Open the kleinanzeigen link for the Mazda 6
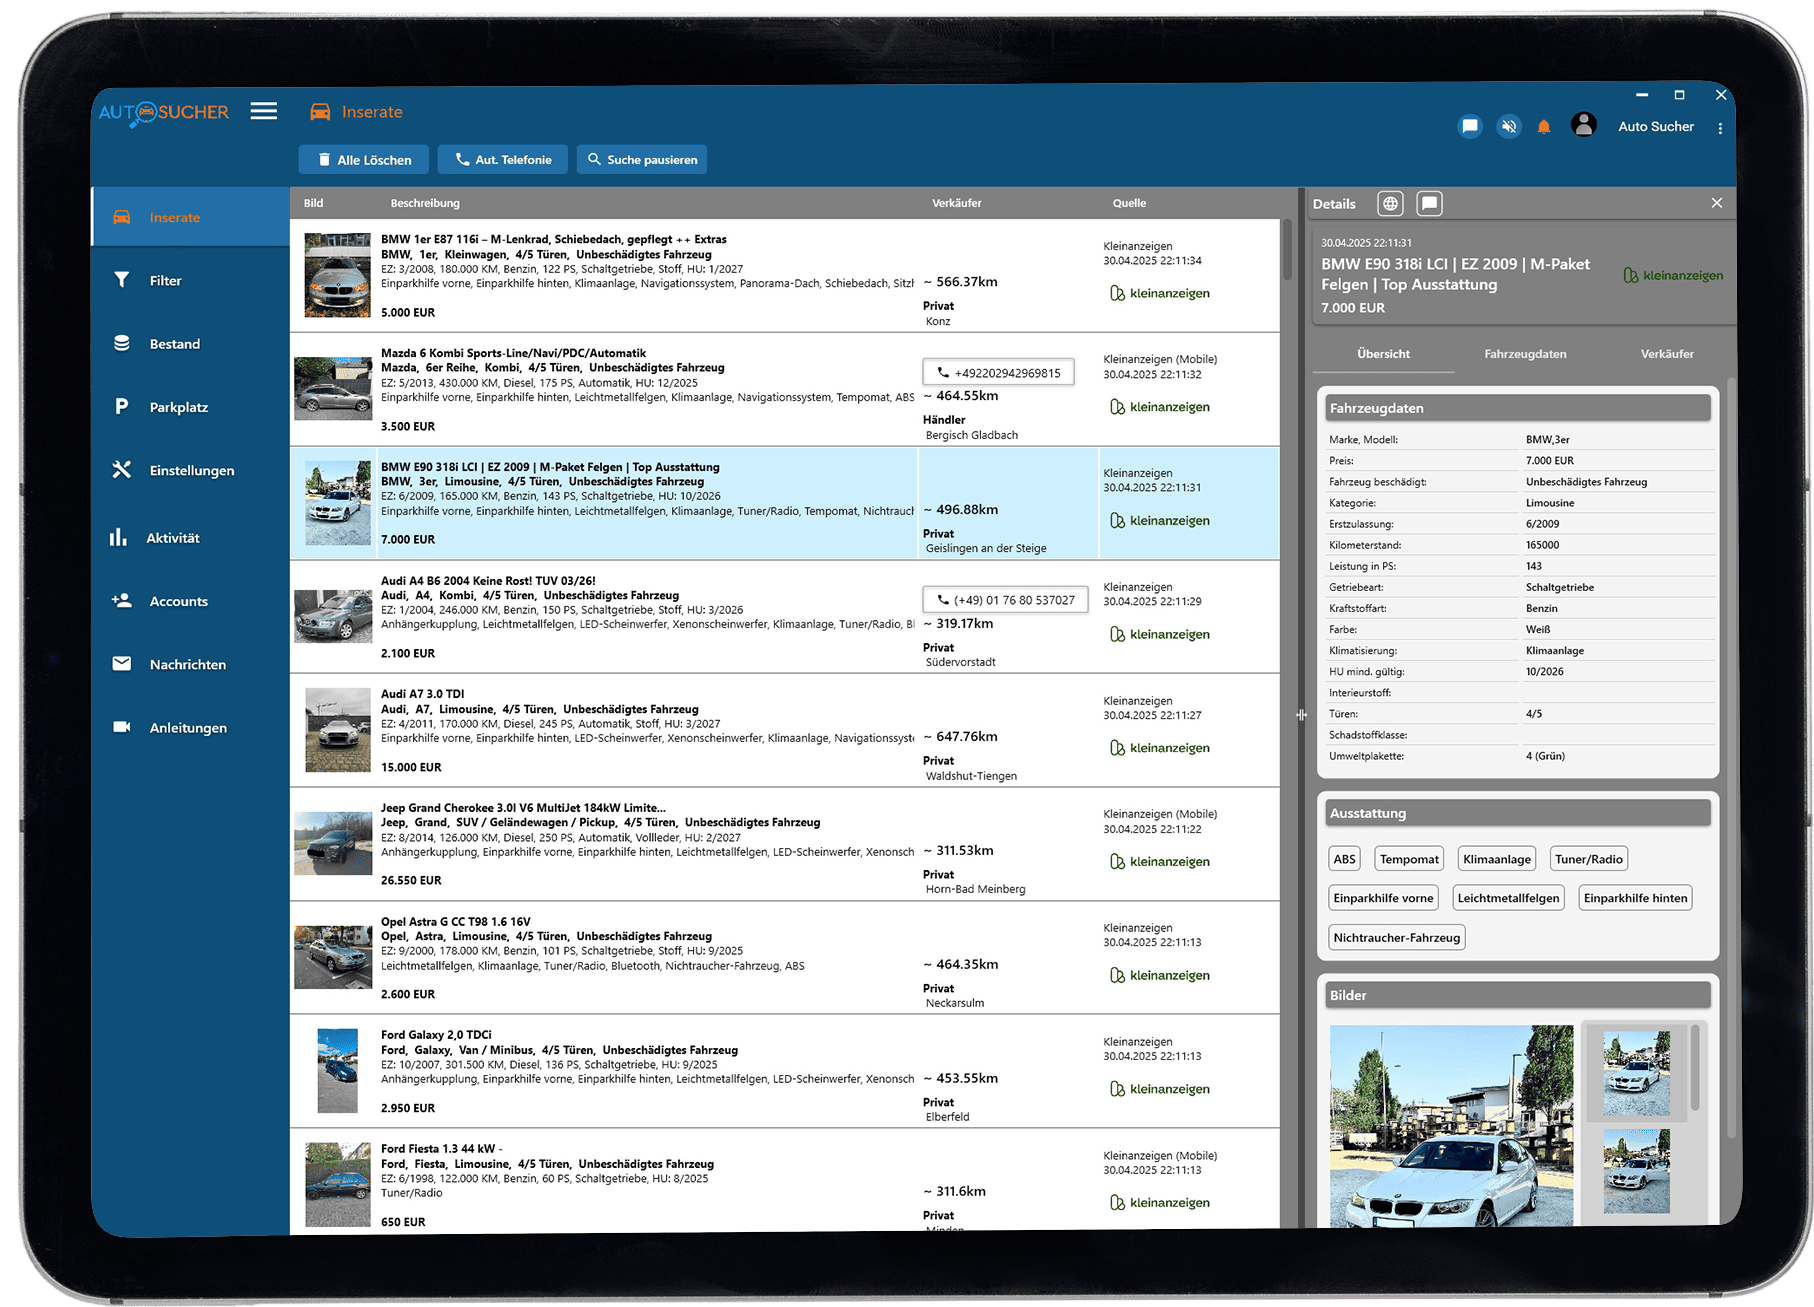Screen dimensions: 1814x1307 (1159, 406)
